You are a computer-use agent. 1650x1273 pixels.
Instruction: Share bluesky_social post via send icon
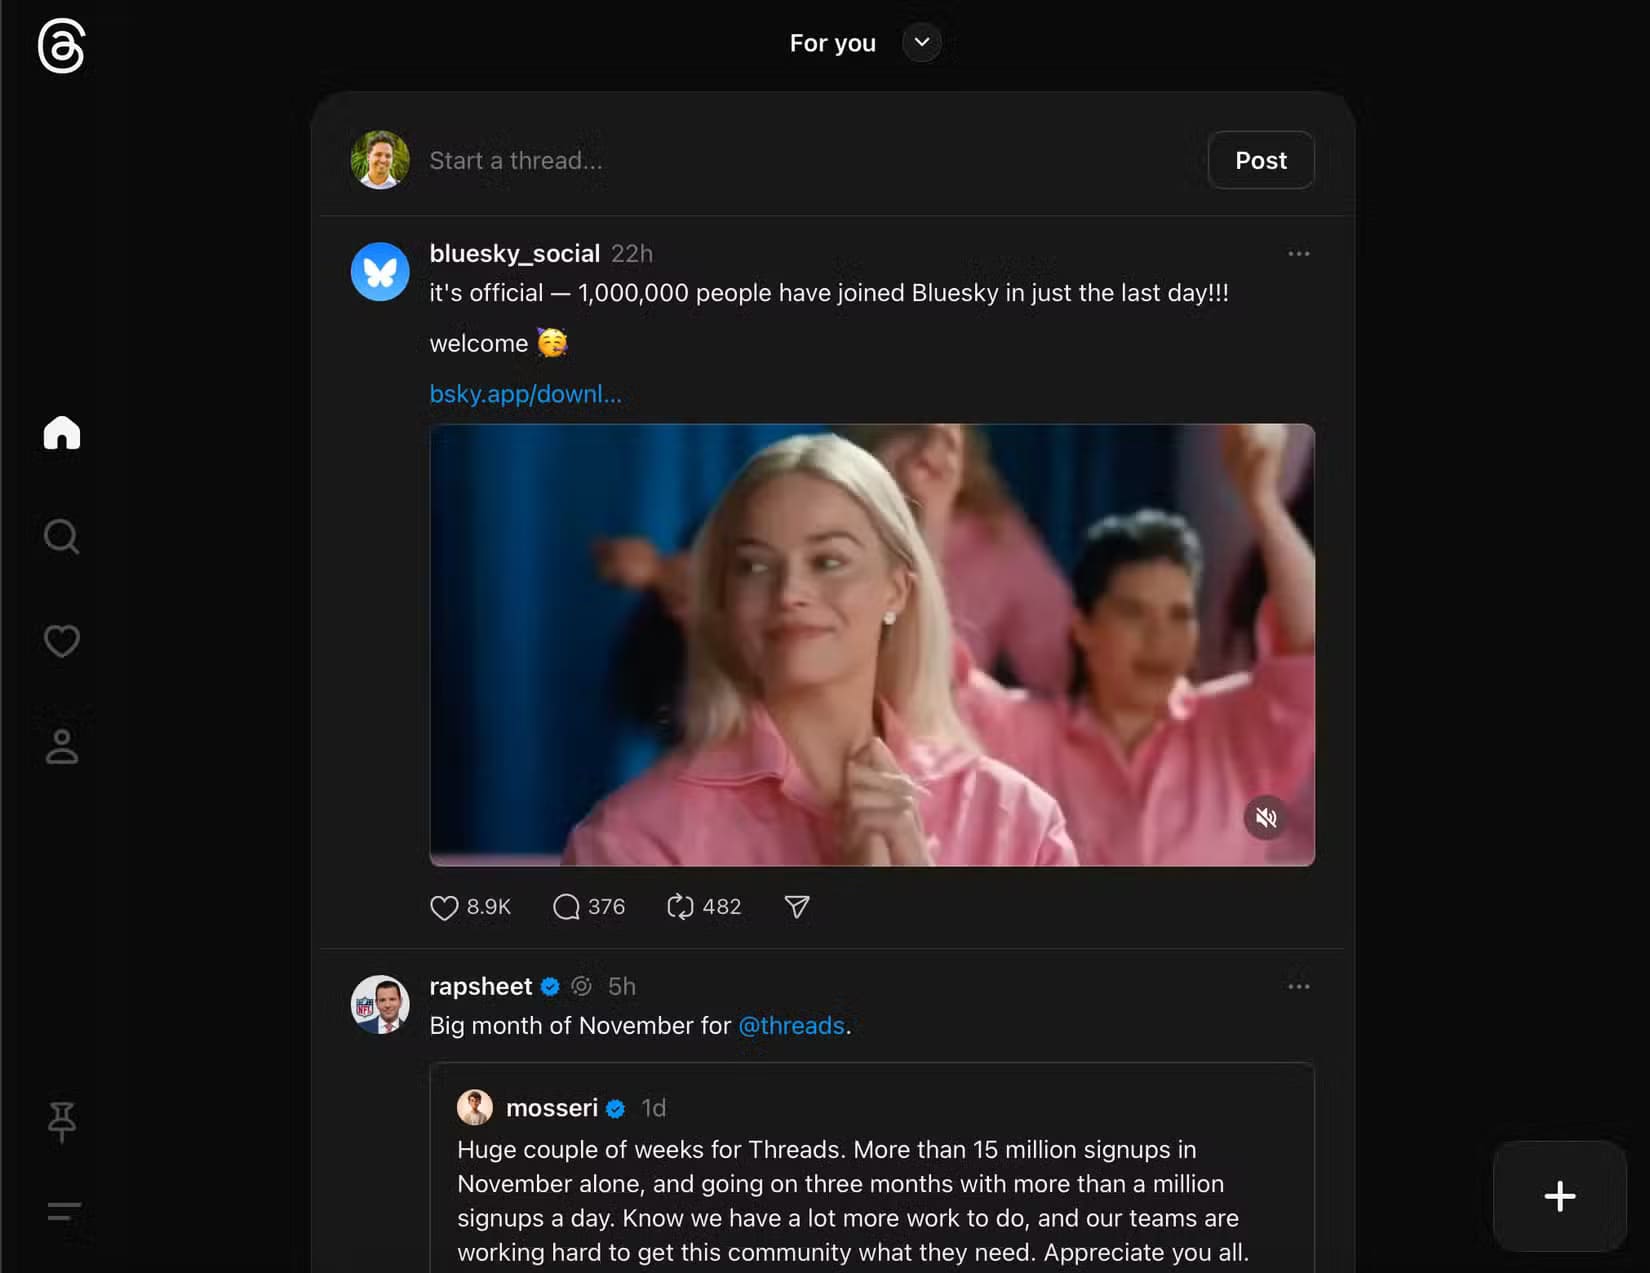click(797, 907)
